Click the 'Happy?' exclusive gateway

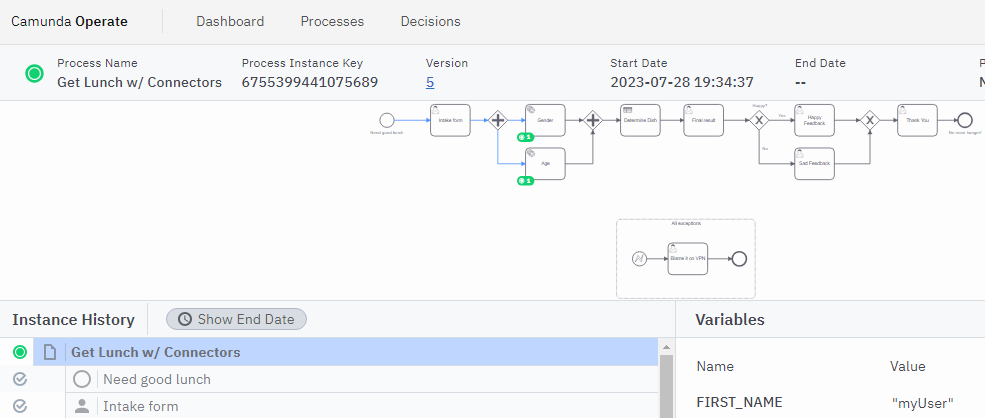(x=759, y=120)
